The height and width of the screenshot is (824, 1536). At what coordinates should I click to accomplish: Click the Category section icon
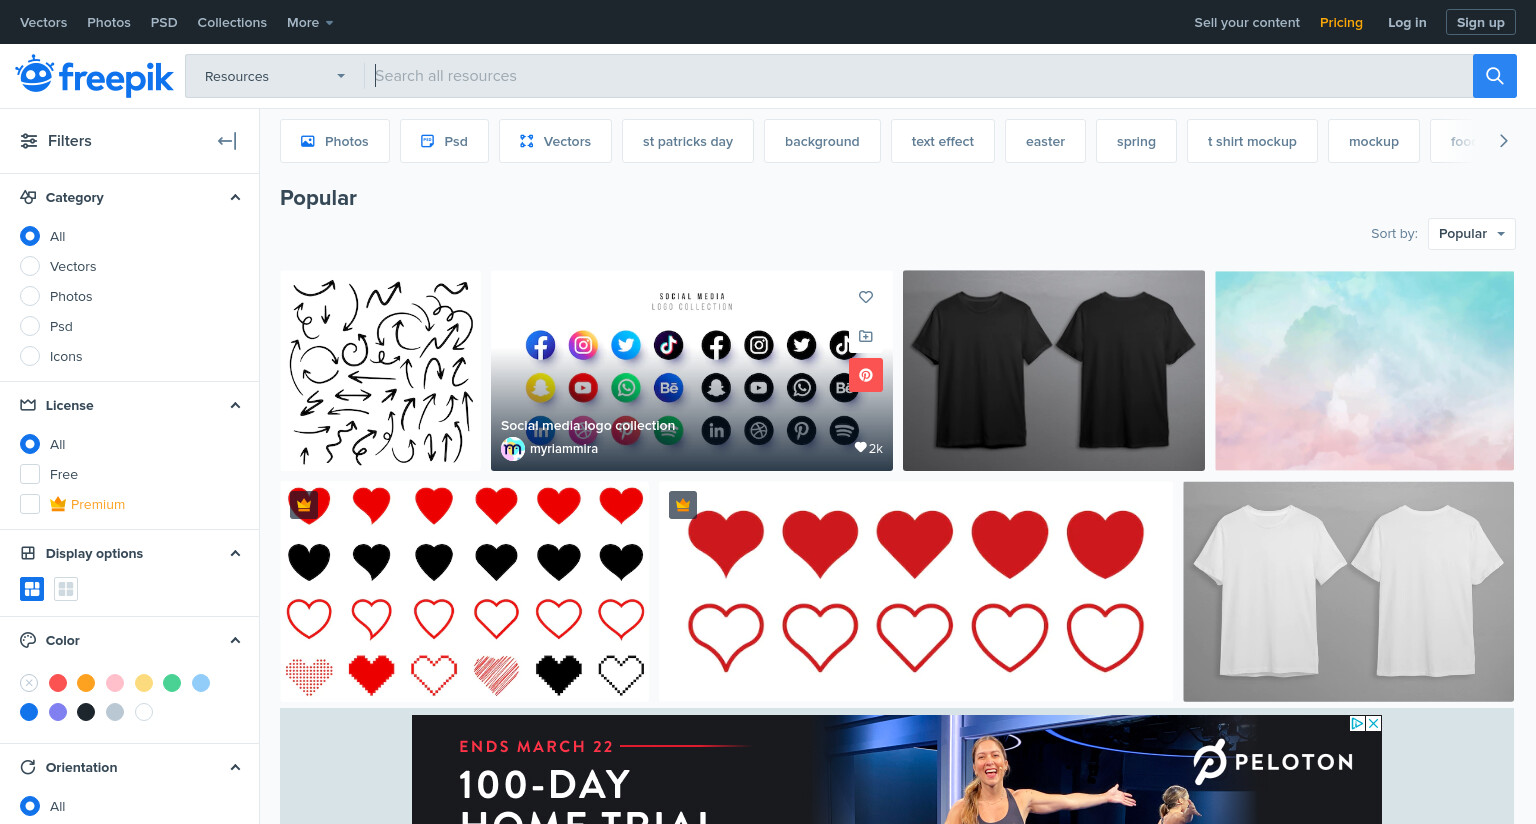28,197
